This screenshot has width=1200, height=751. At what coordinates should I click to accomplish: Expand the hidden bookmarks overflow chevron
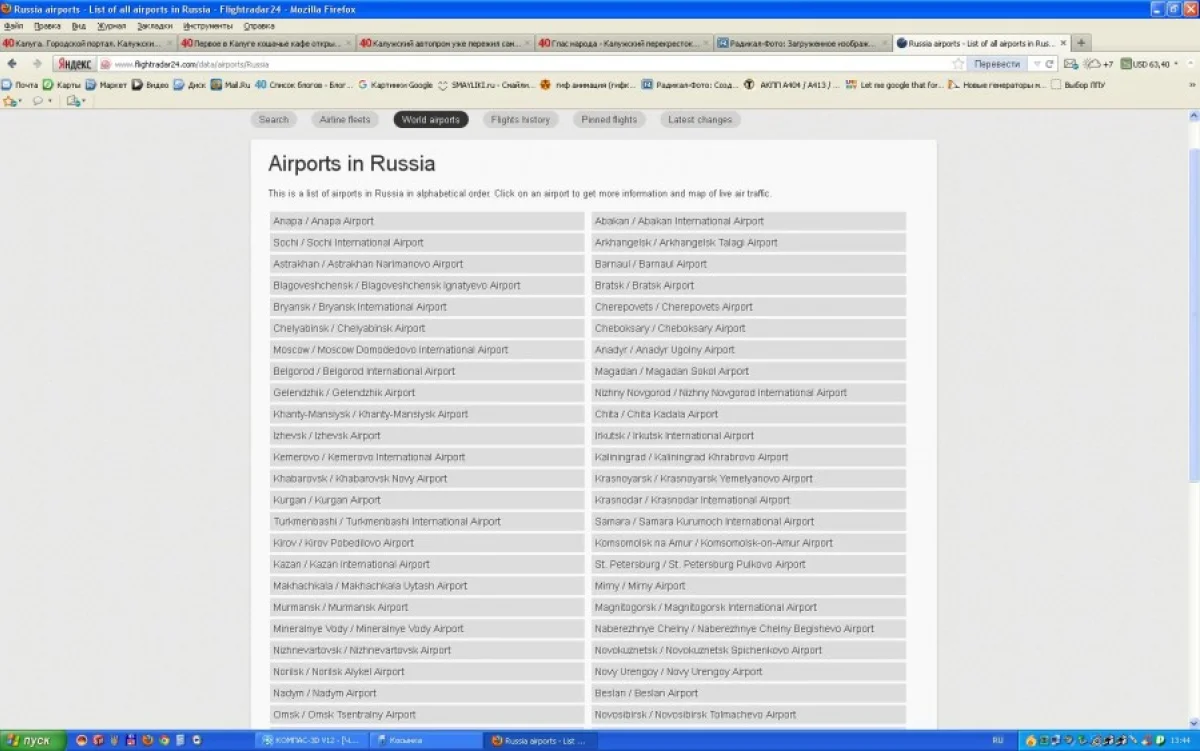[x=1192, y=85]
